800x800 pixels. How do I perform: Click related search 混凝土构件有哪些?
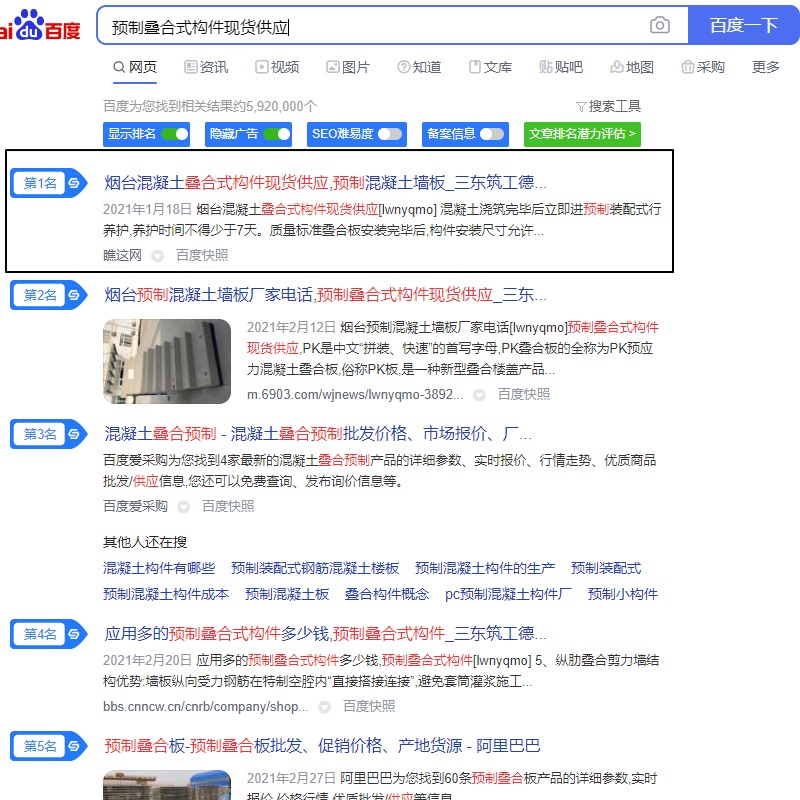coord(159,568)
